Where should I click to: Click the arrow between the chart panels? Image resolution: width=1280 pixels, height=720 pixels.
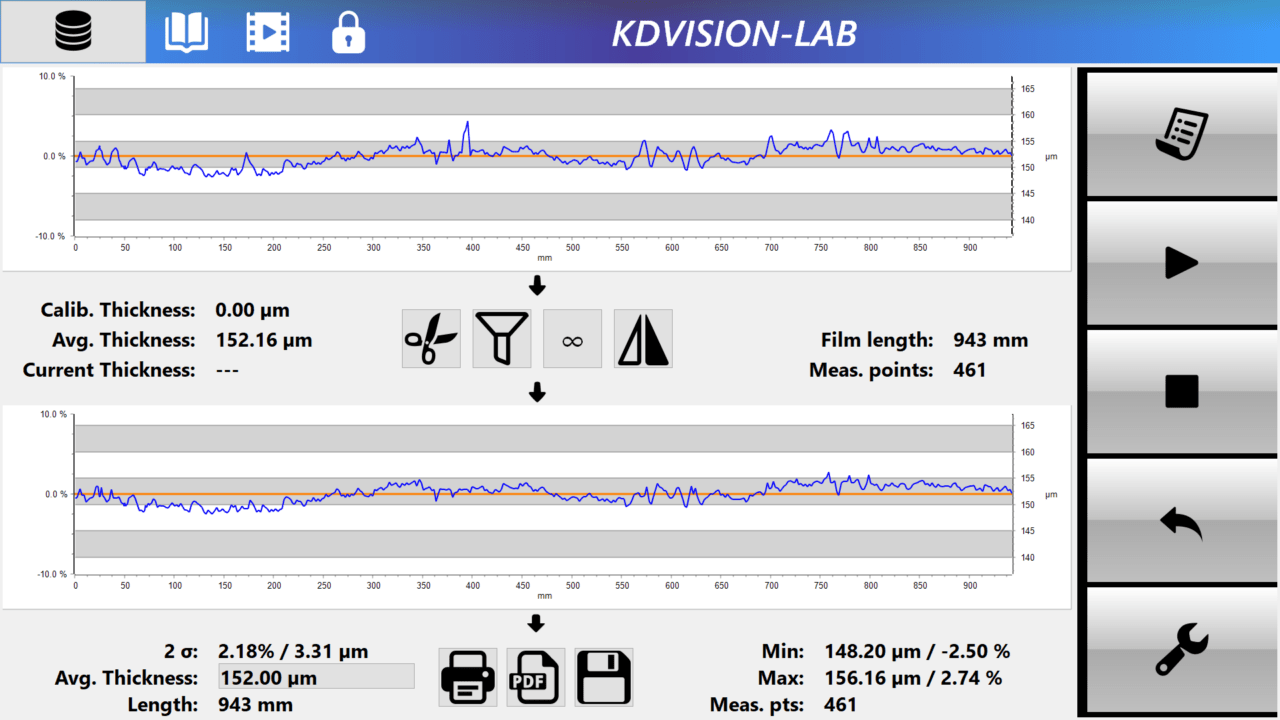pos(537,286)
